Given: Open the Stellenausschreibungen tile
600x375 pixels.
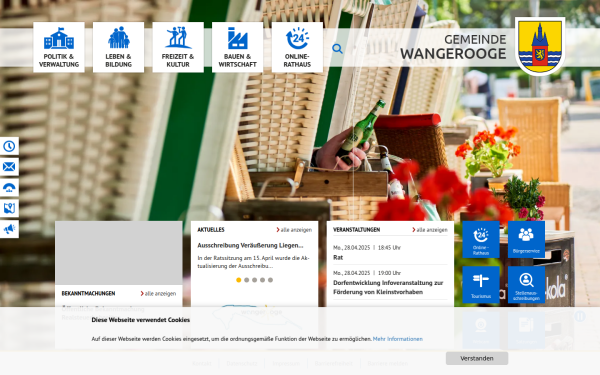Looking at the screenshot, I should click(x=527, y=285).
